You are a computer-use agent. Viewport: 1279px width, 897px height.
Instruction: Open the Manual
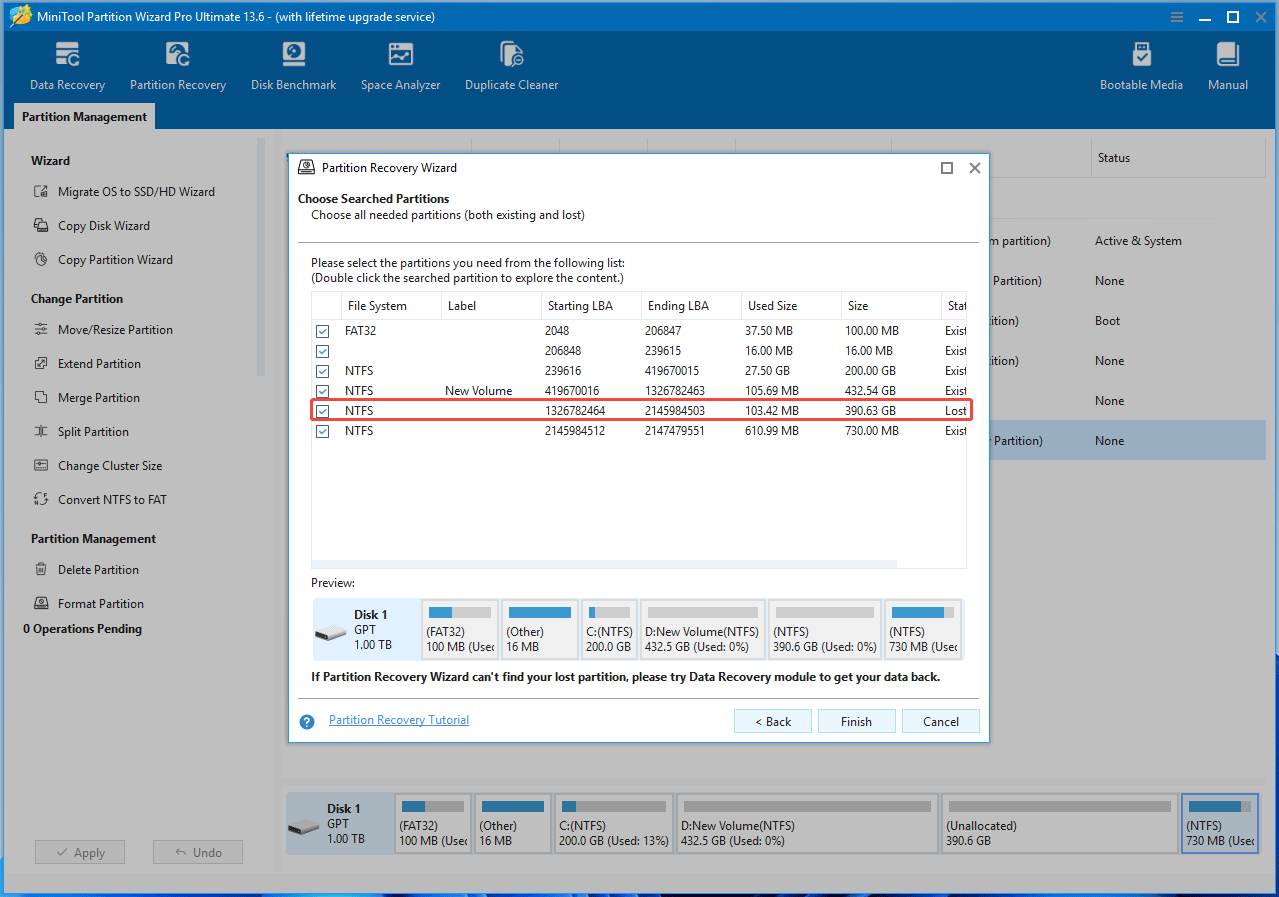pos(1227,67)
